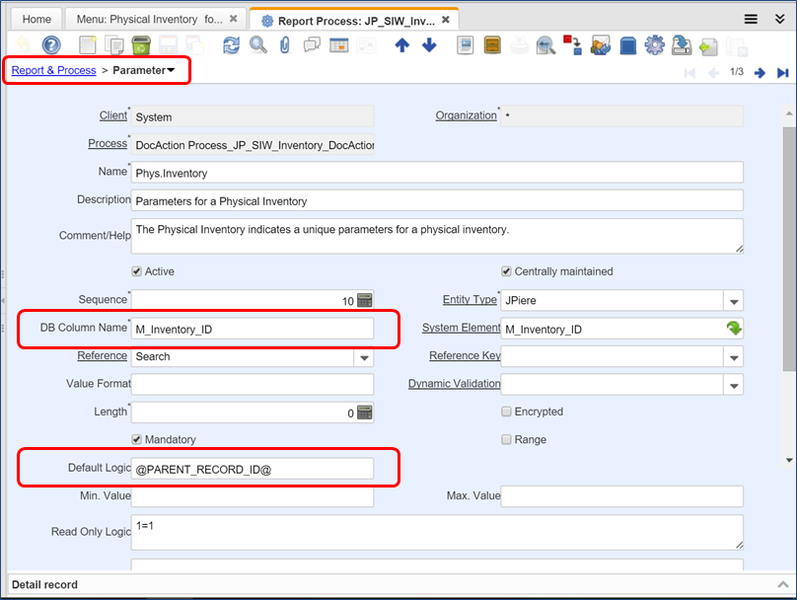The width and height of the screenshot is (797, 600).
Task: Open record lookup with magnifier icon
Action: [x=258, y=45]
